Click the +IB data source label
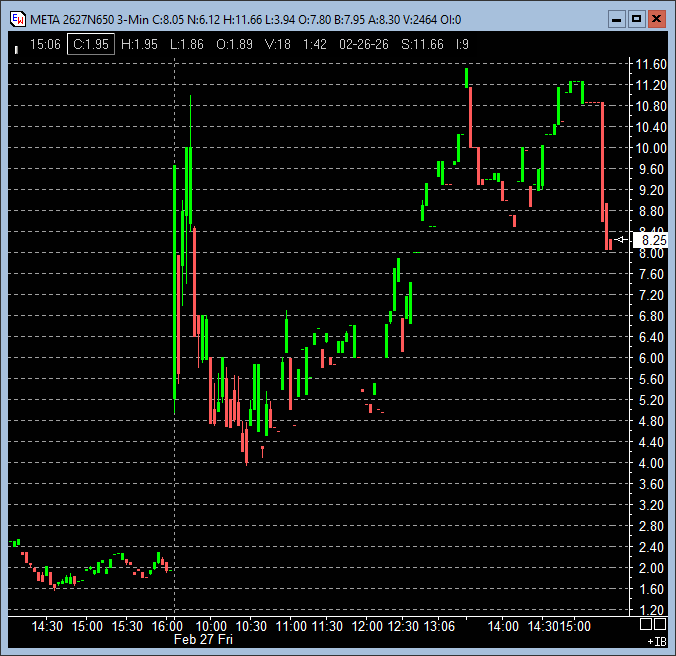 click(656, 640)
